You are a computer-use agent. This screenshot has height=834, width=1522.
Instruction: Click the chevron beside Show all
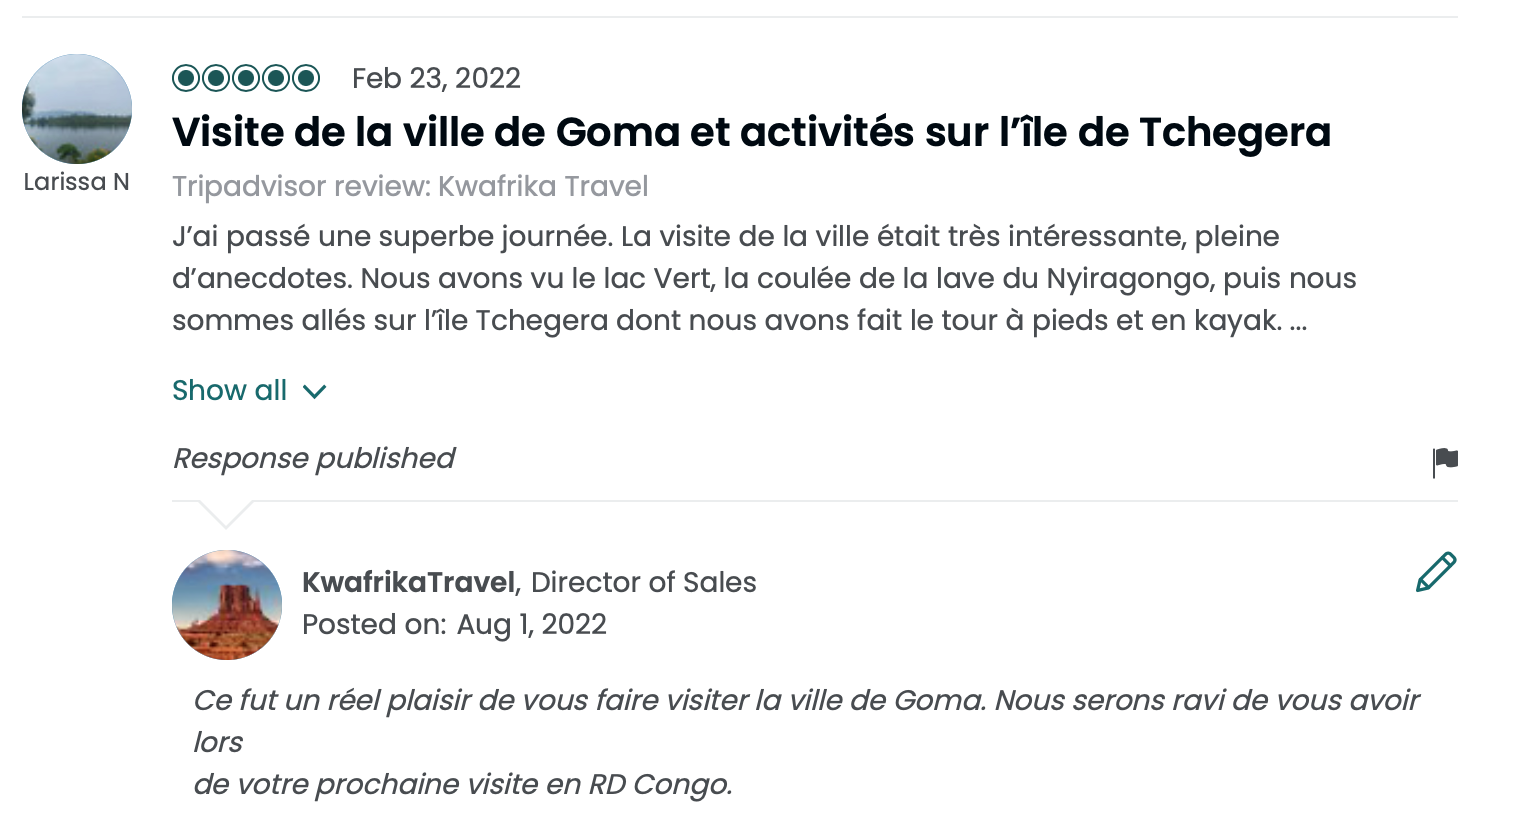point(315,391)
